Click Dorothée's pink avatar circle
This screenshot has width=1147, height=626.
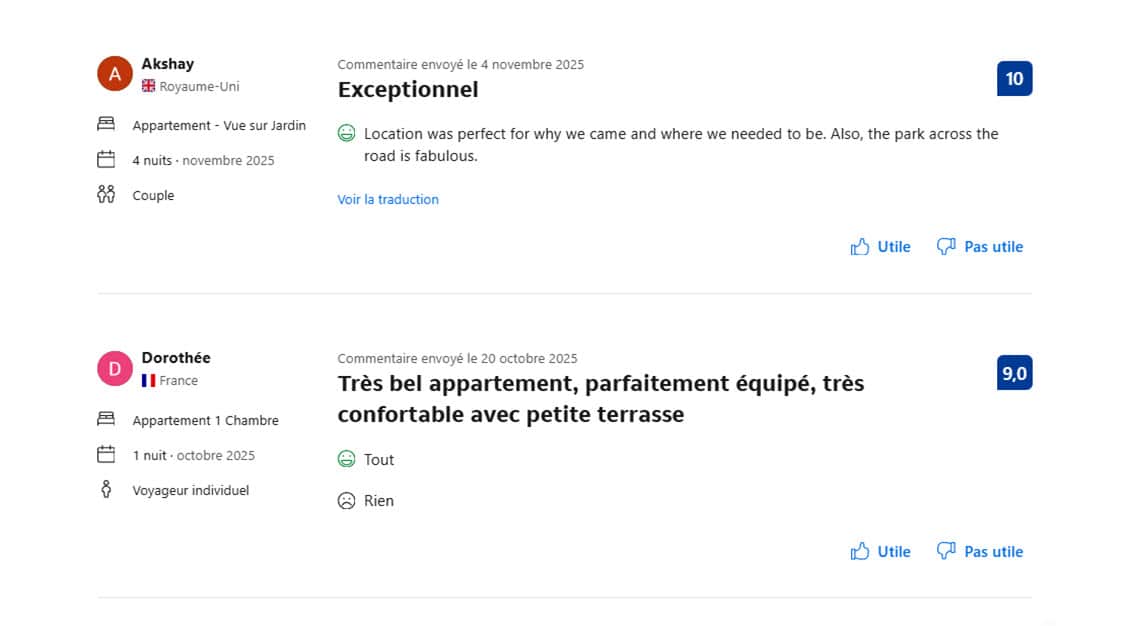tap(115, 369)
